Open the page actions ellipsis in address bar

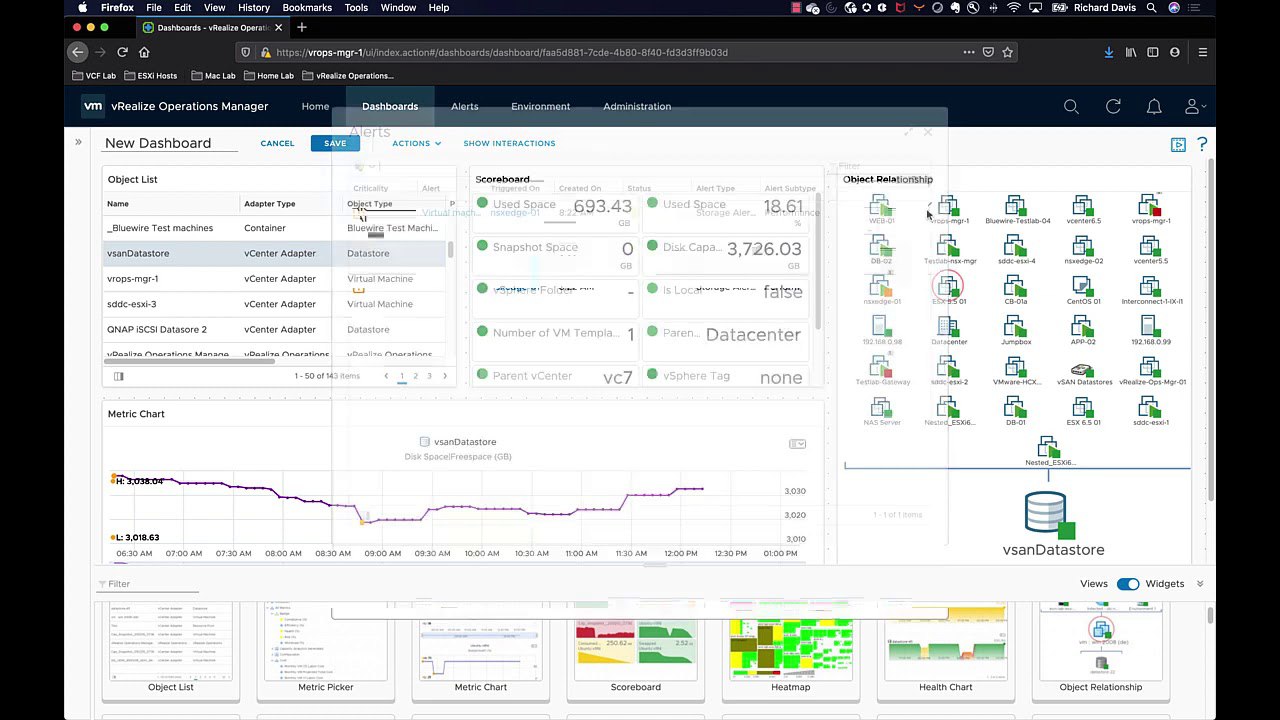pyautogui.click(x=968, y=52)
